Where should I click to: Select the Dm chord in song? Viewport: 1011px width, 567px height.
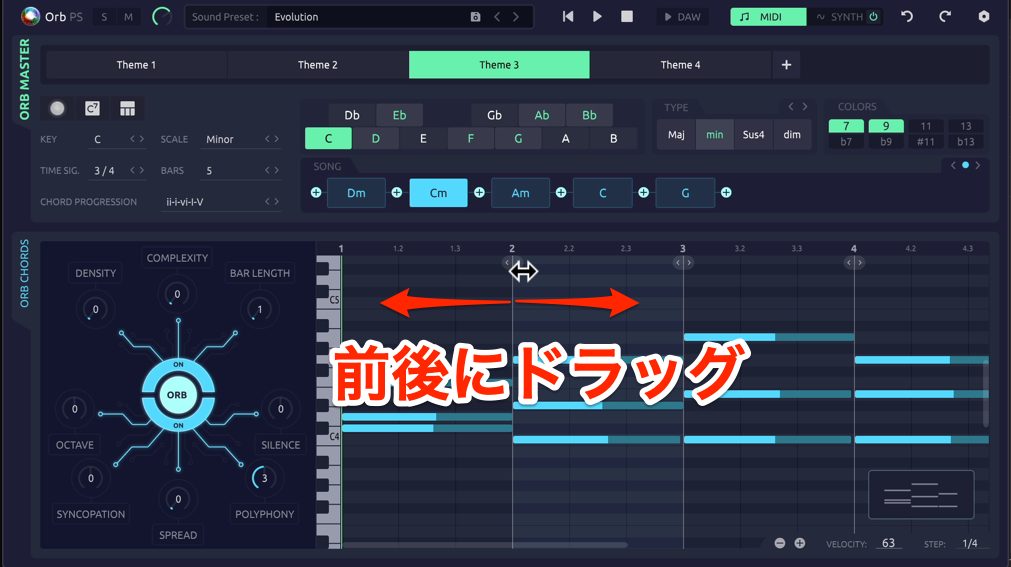pyautogui.click(x=357, y=193)
